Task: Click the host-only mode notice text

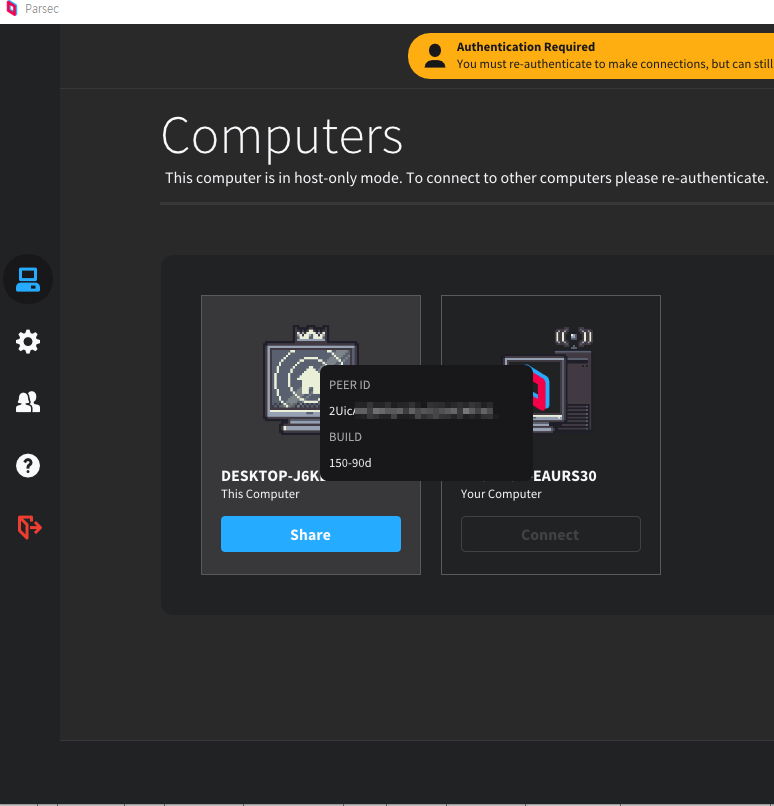Action: 467,178
